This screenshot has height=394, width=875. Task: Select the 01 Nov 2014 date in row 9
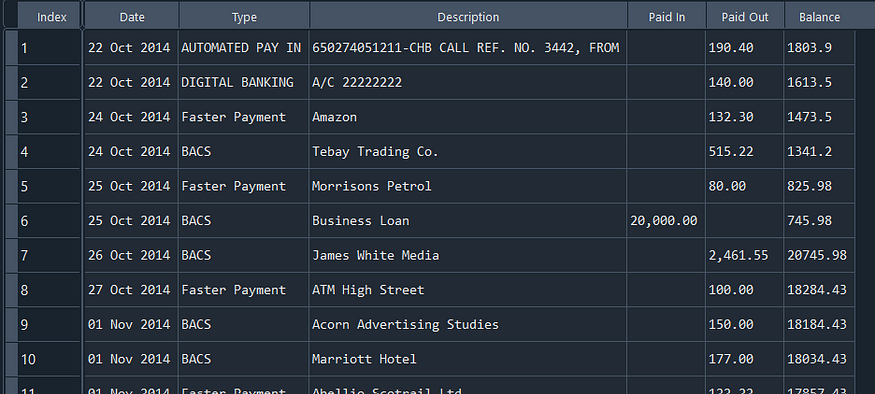[x=131, y=324]
